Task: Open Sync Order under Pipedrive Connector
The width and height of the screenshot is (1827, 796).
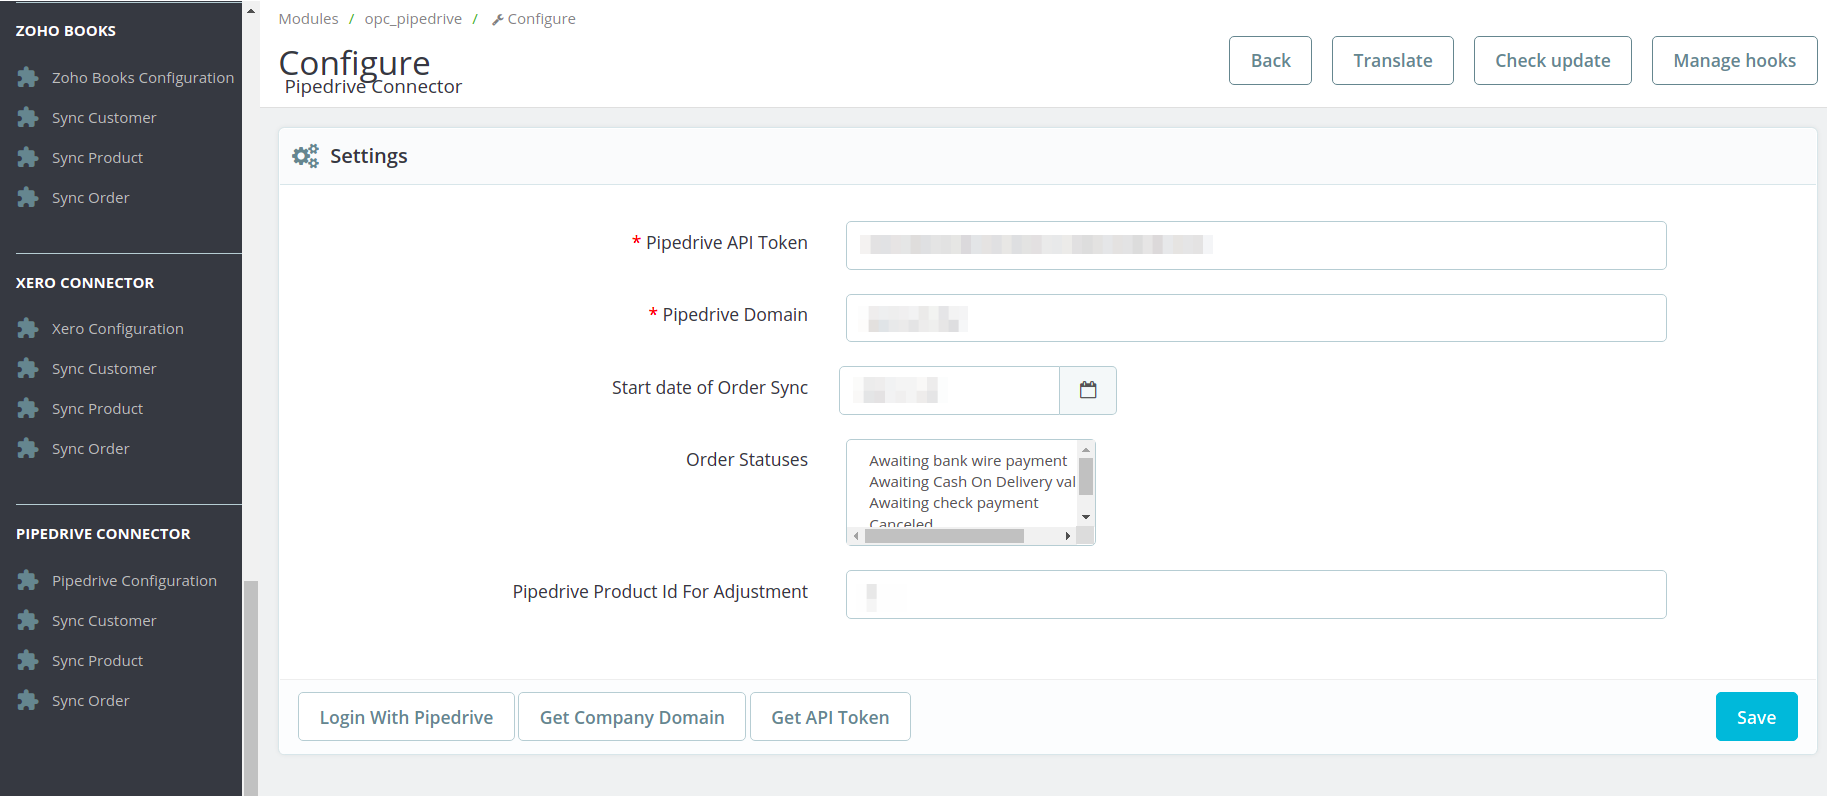Action: pos(90,700)
